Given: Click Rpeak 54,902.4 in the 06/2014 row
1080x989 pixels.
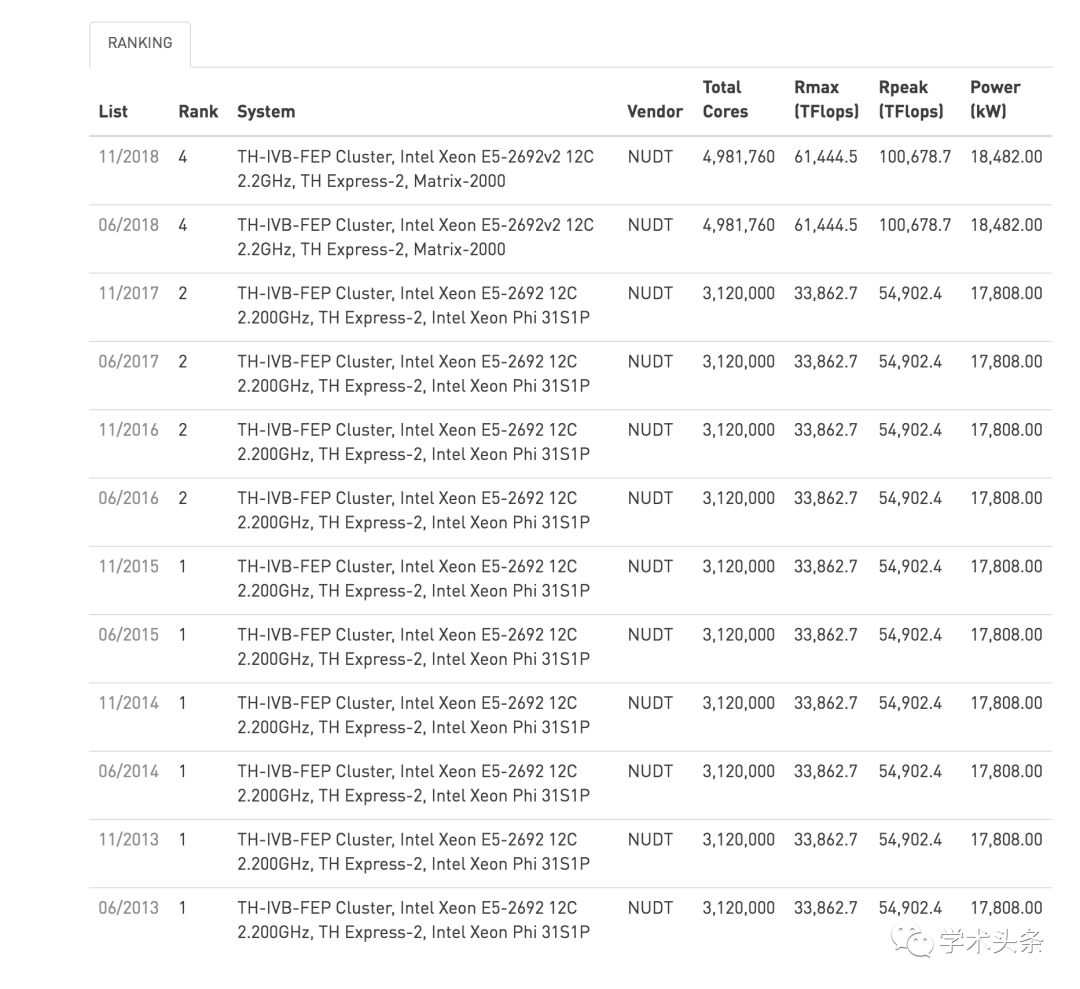Looking at the screenshot, I should [911, 771].
